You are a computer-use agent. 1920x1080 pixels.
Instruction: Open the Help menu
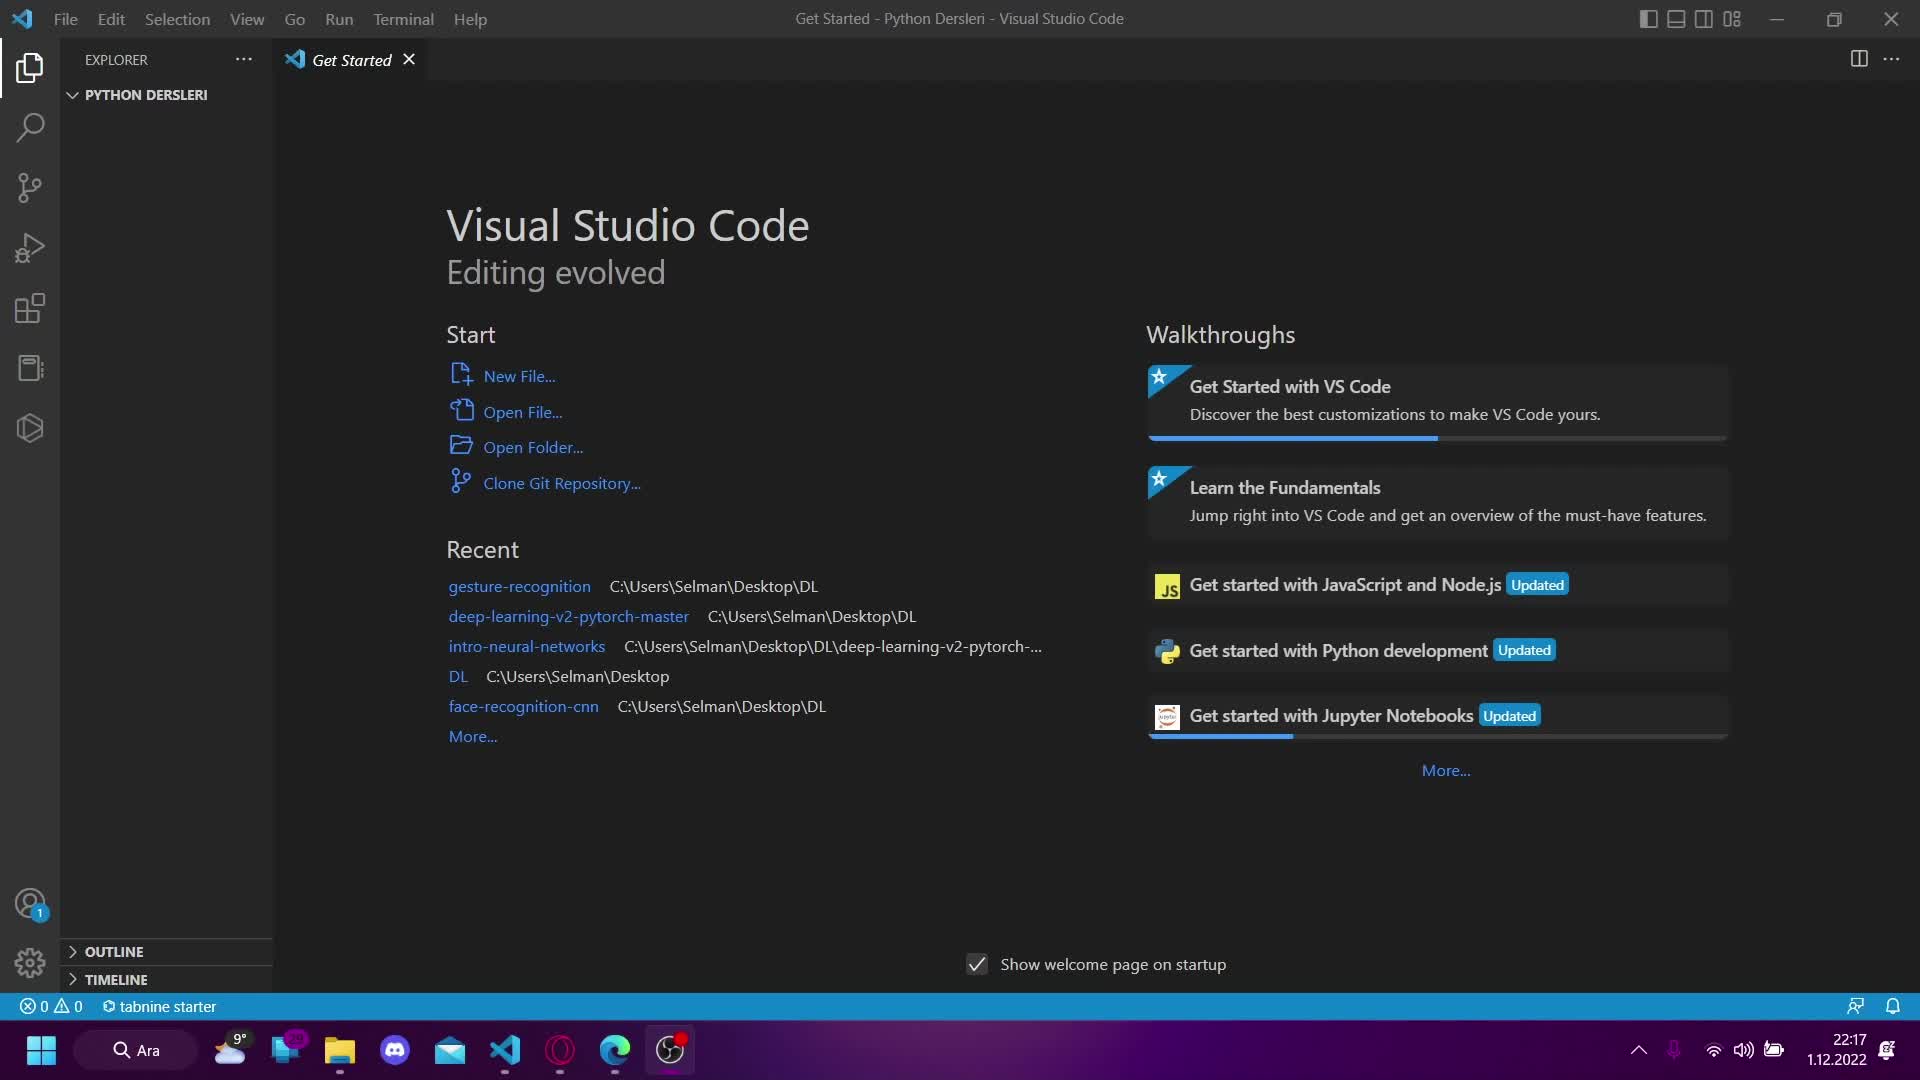coord(470,19)
